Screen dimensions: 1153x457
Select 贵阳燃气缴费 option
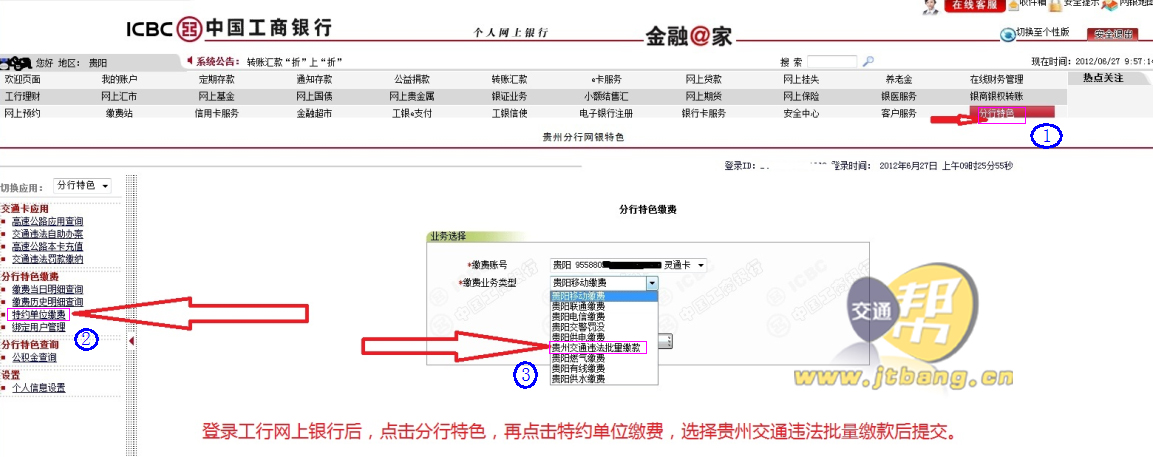[603, 358]
